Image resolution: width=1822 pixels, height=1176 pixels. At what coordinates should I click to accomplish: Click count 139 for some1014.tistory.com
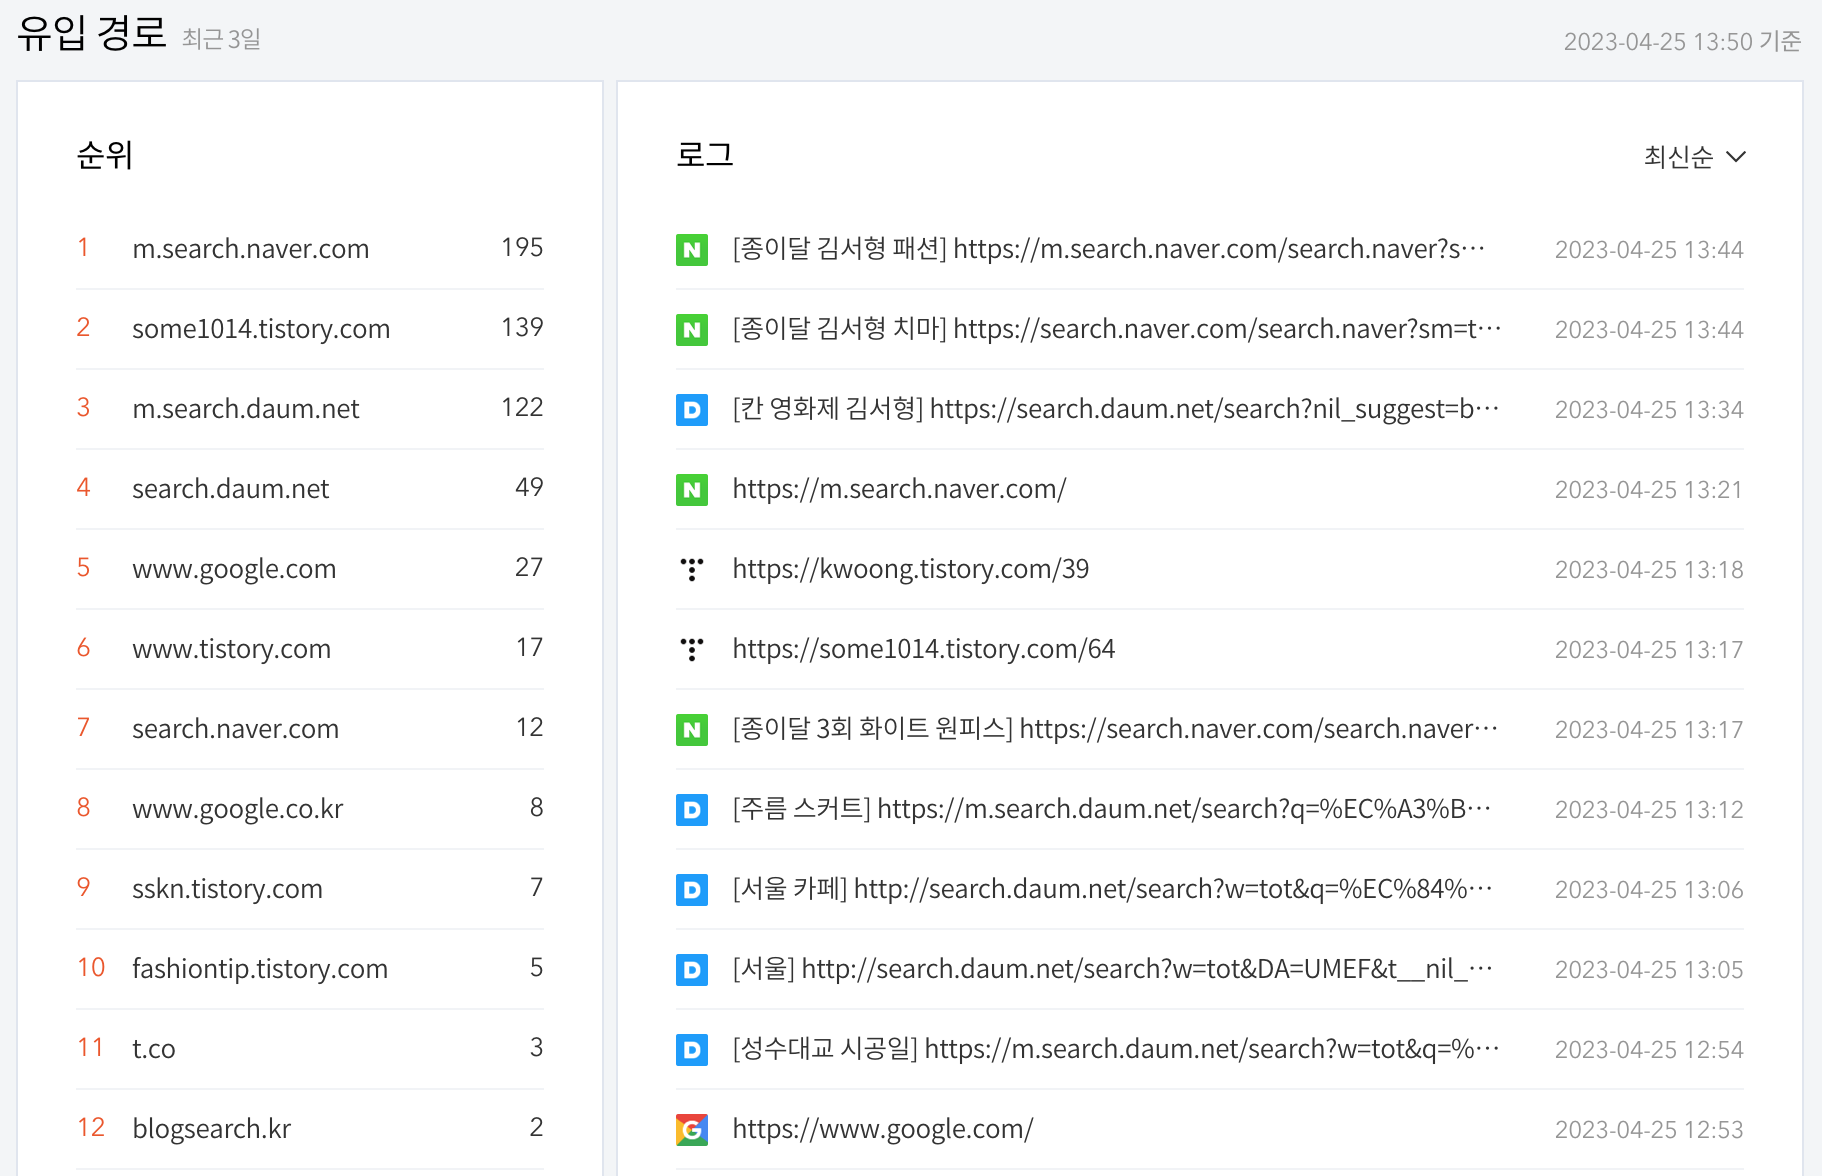(522, 327)
